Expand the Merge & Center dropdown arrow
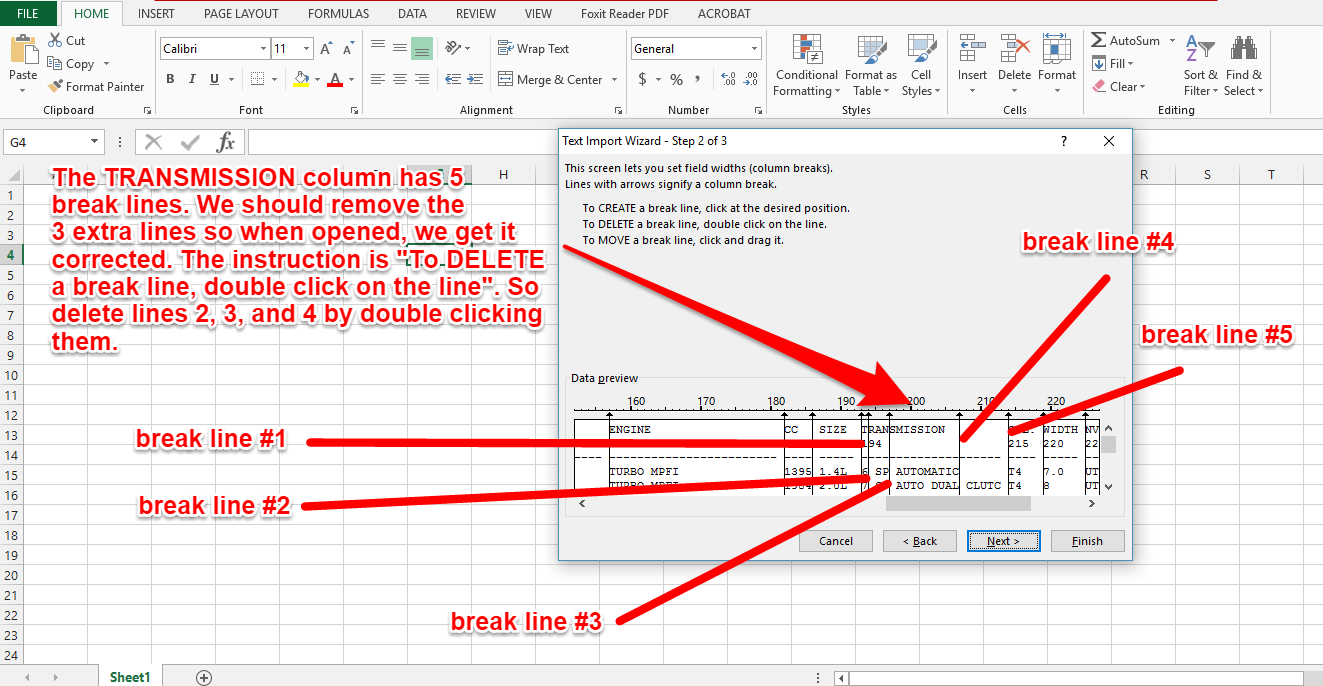This screenshot has height=686, width=1323. [614, 80]
